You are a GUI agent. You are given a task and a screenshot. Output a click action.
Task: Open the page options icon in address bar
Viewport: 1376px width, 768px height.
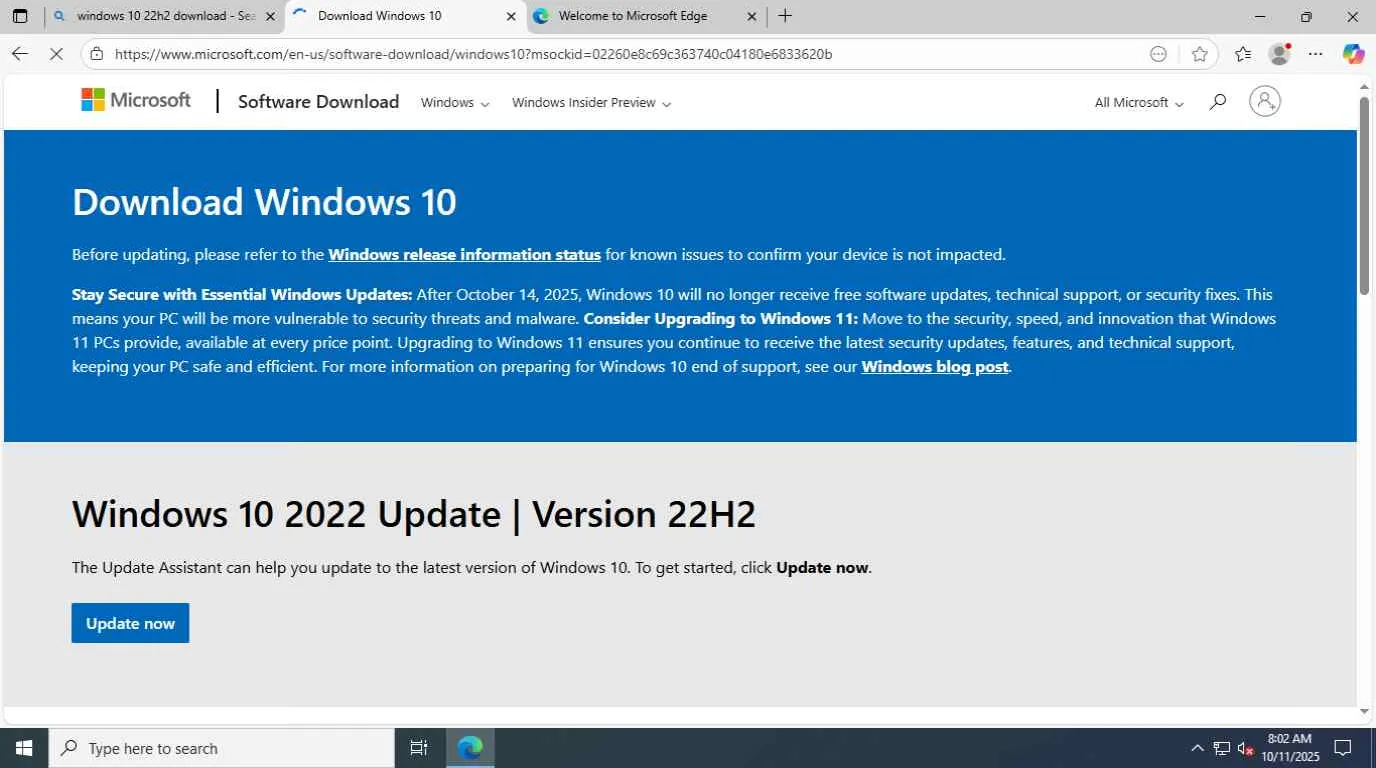tap(1158, 54)
